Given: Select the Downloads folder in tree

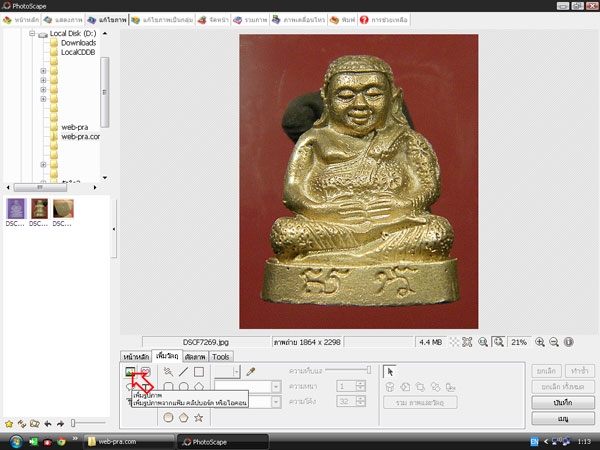Looking at the screenshot, I should [x=78, y=43].
